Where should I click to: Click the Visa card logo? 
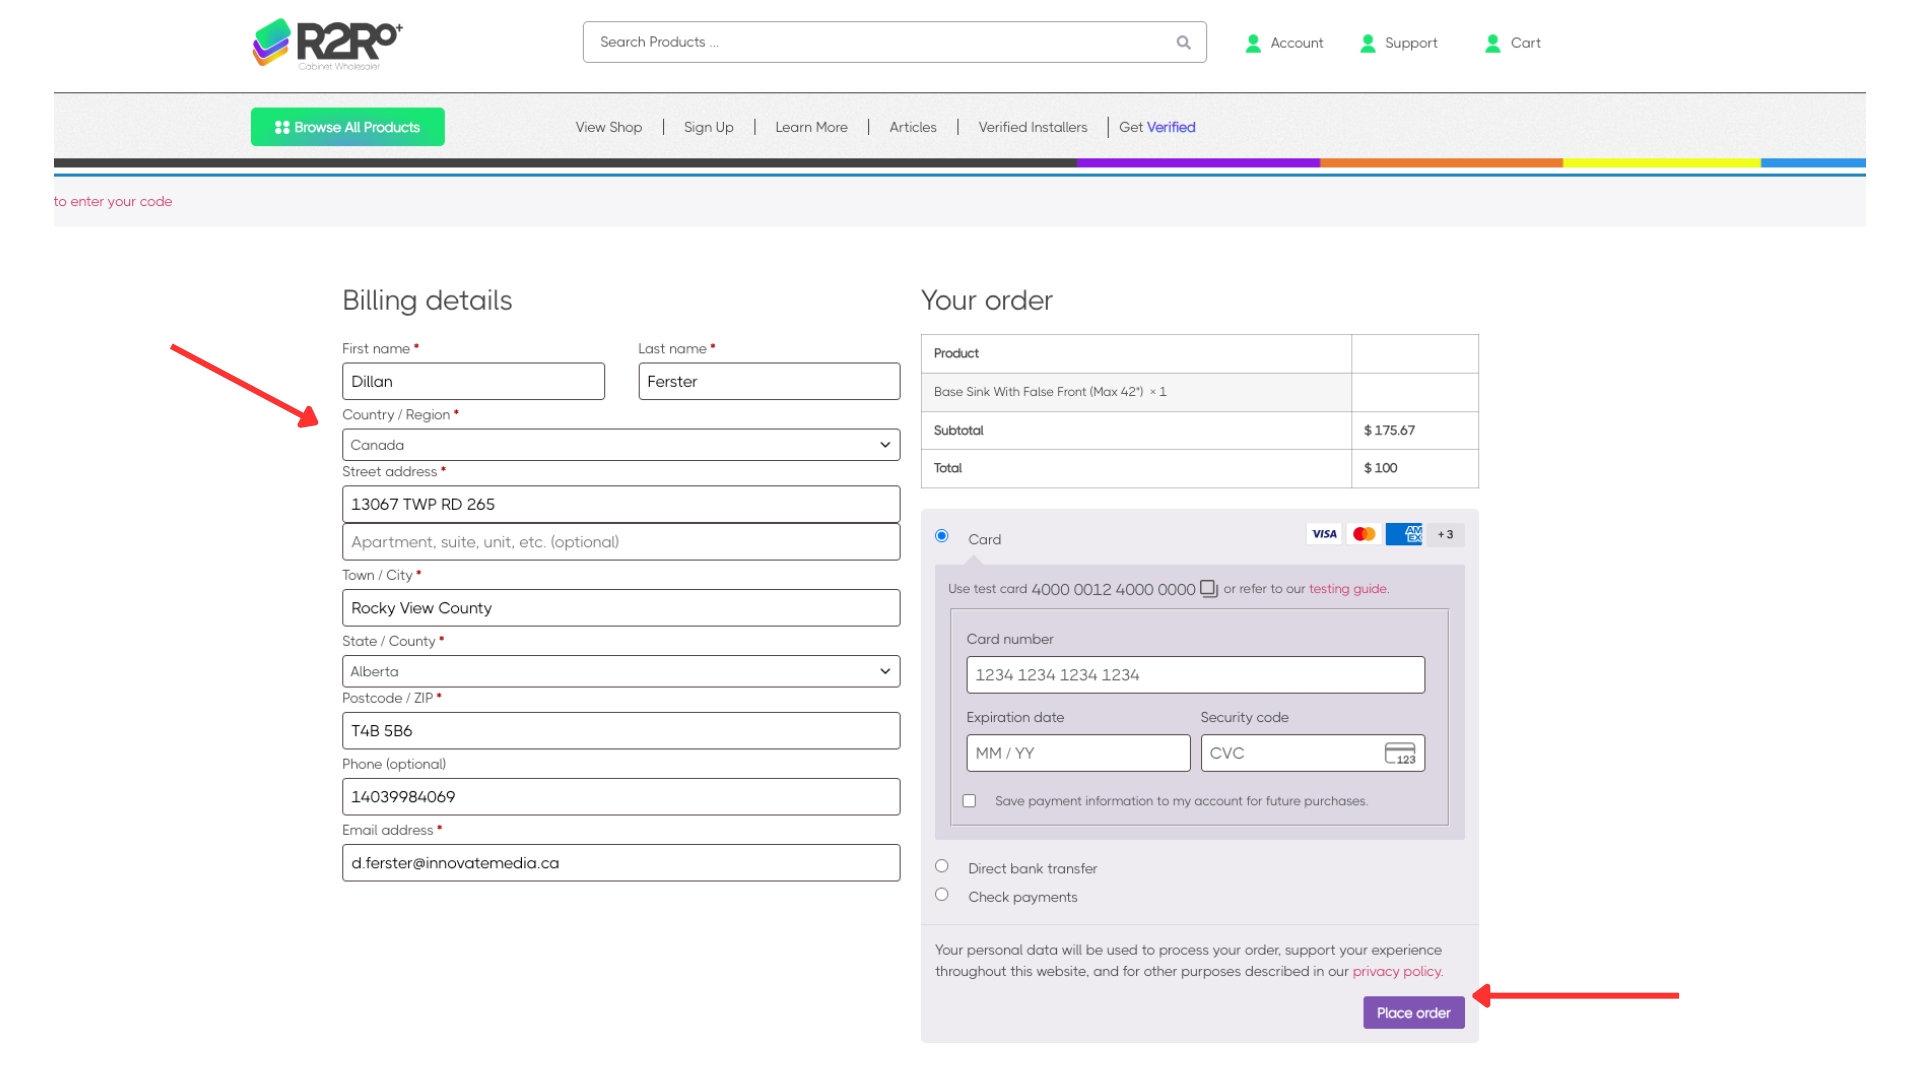(x=1324, y=534)
